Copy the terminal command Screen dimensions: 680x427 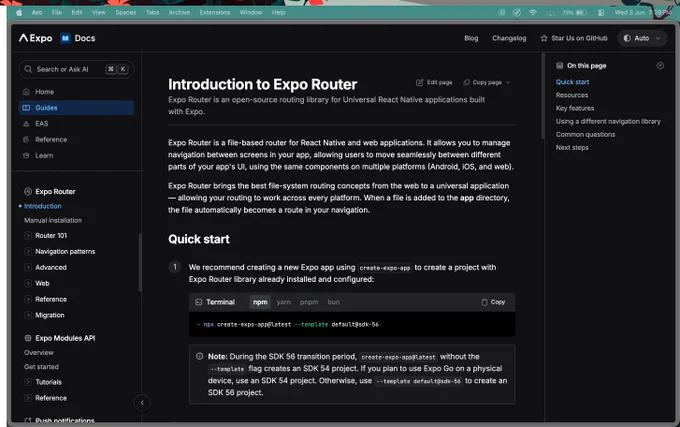click(493, 303)
